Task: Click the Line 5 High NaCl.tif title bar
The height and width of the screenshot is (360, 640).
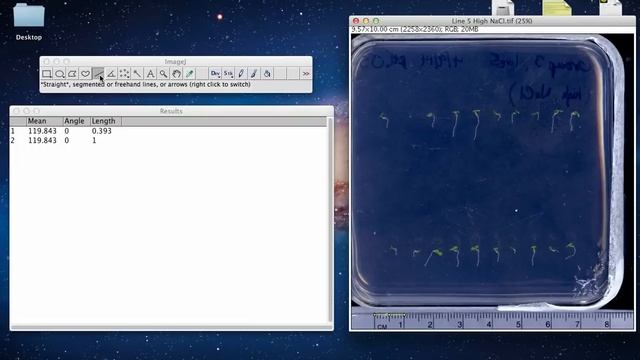Action: click(x=492, y=21)
